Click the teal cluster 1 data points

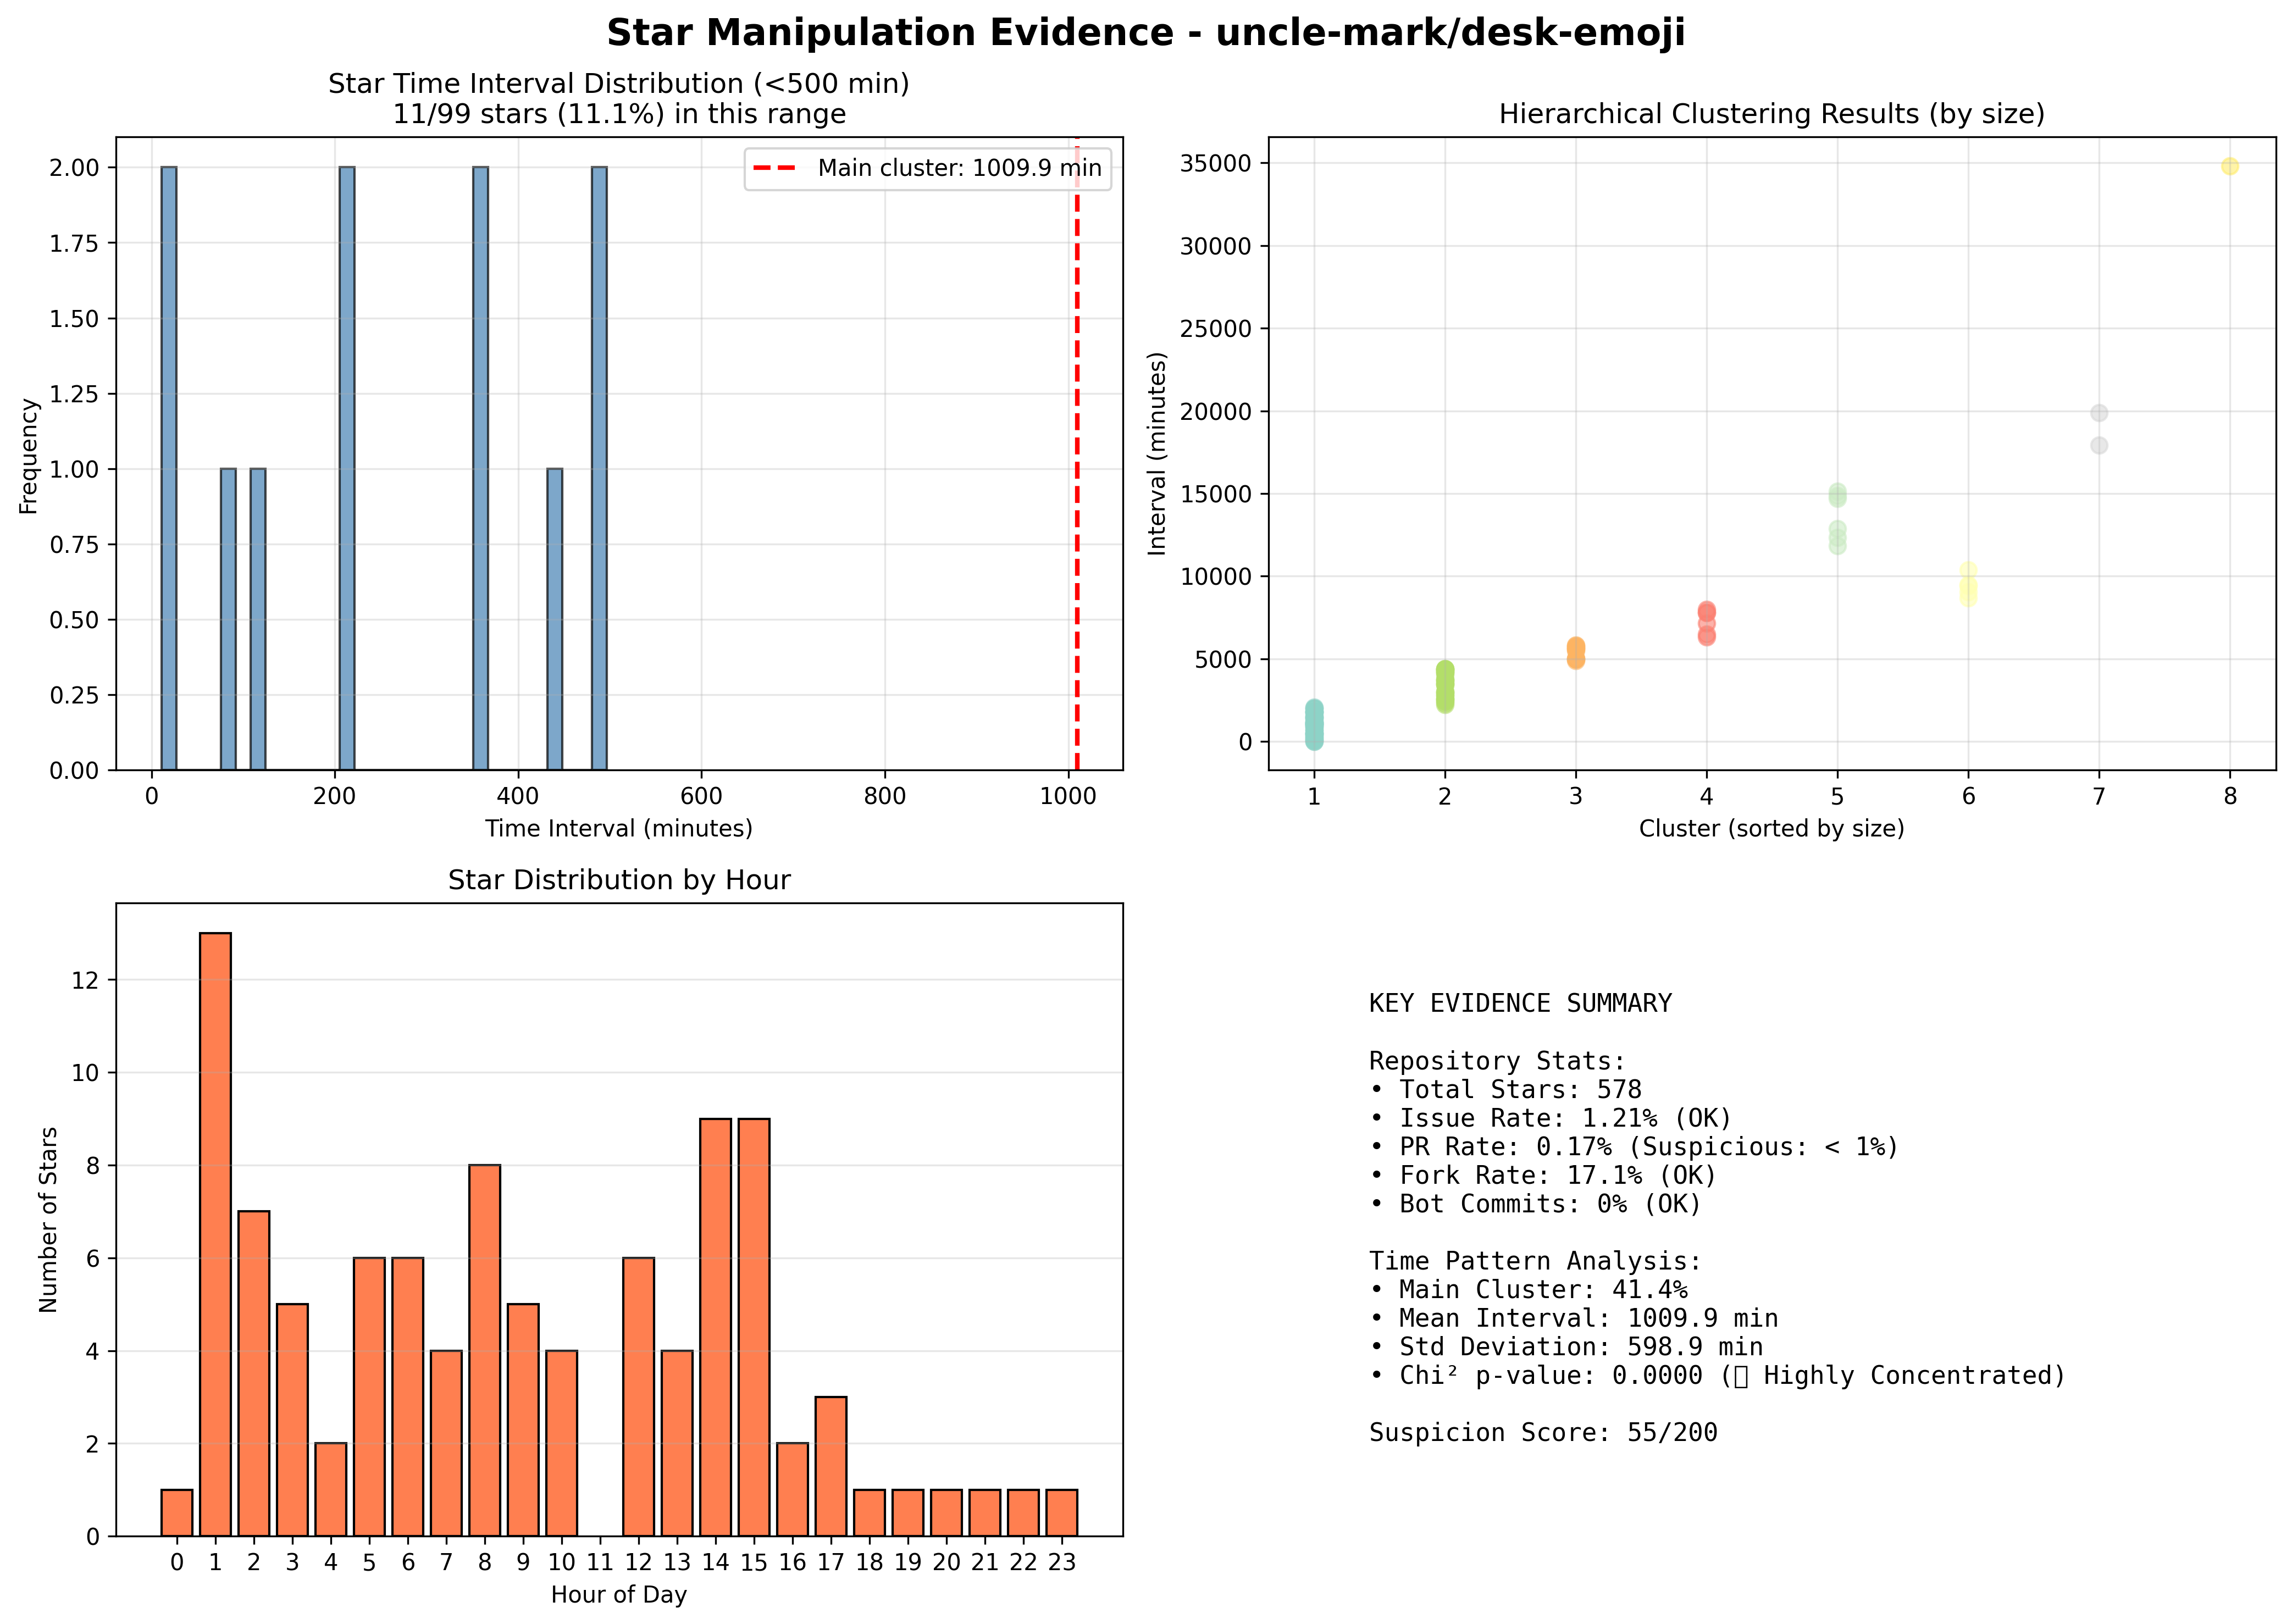[x=1314, y=725]
